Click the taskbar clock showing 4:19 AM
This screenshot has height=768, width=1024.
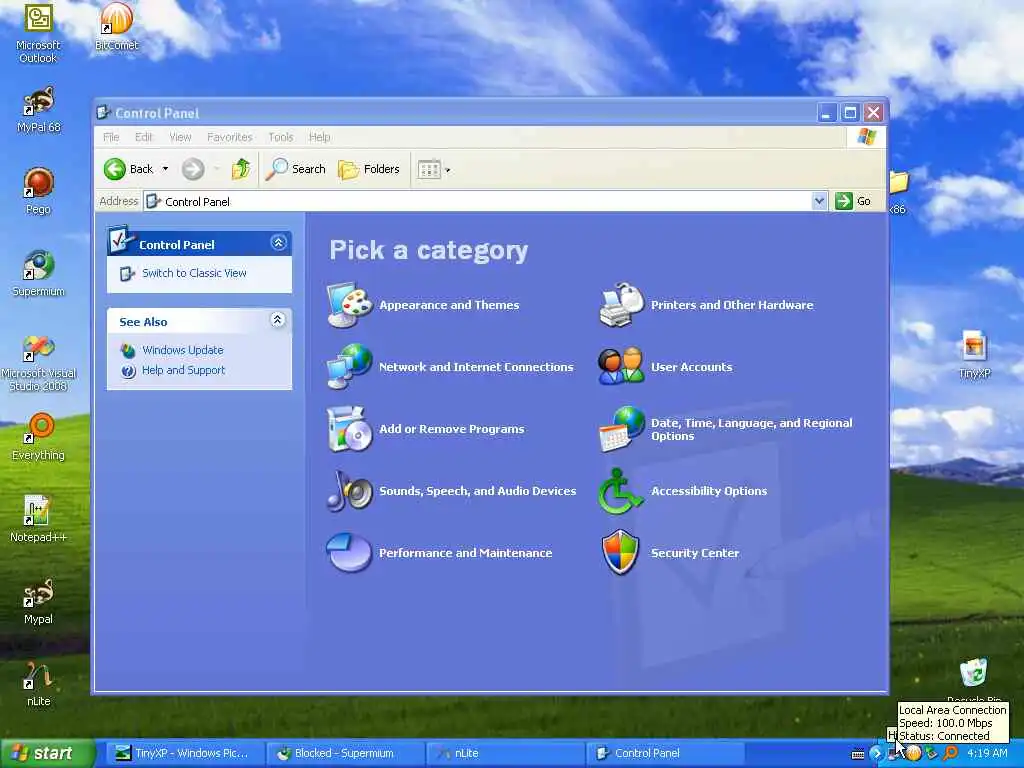[987, 754]
